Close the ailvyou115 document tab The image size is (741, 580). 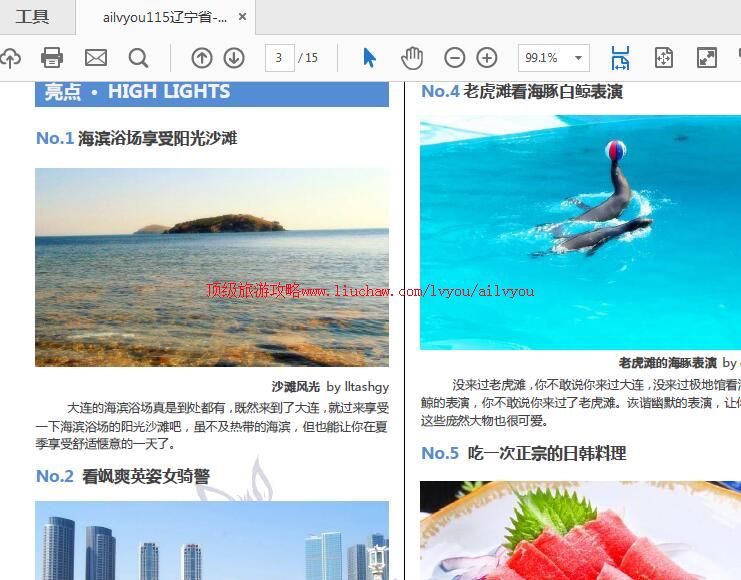click(242, 17)
